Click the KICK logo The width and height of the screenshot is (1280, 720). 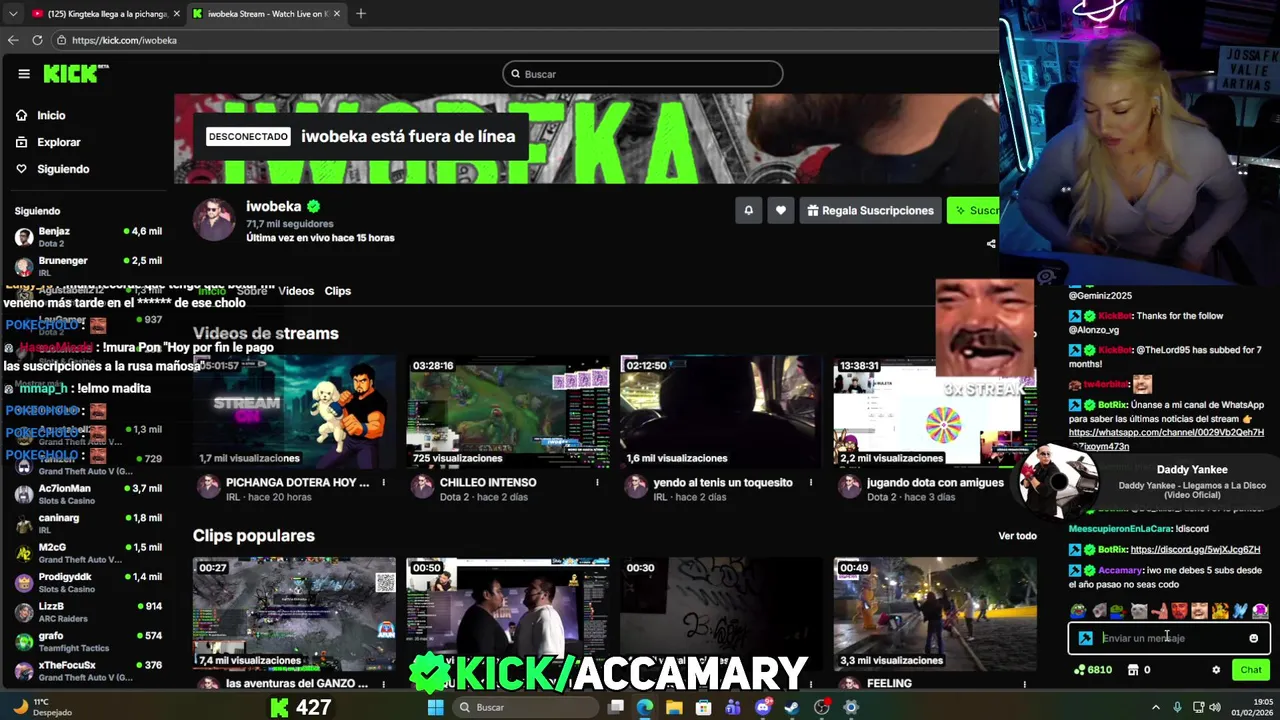(75, 73)
